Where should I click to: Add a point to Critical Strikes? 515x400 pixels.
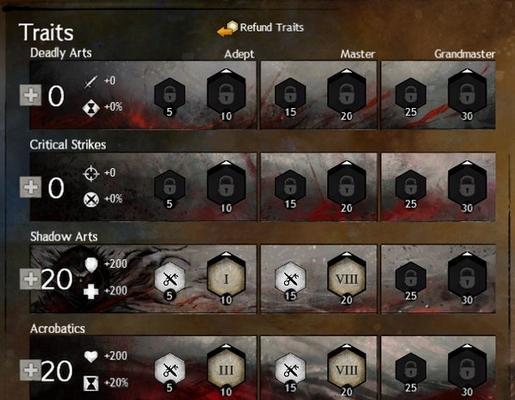click(x=30, y=187)
